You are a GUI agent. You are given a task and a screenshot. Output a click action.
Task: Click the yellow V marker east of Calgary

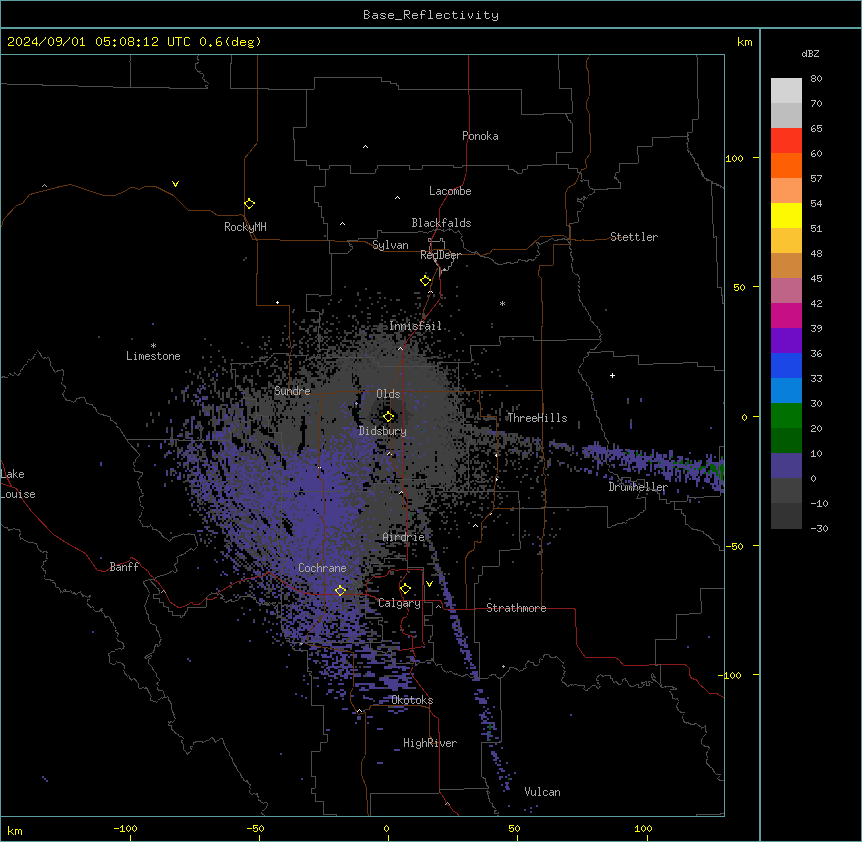(429, 584)
